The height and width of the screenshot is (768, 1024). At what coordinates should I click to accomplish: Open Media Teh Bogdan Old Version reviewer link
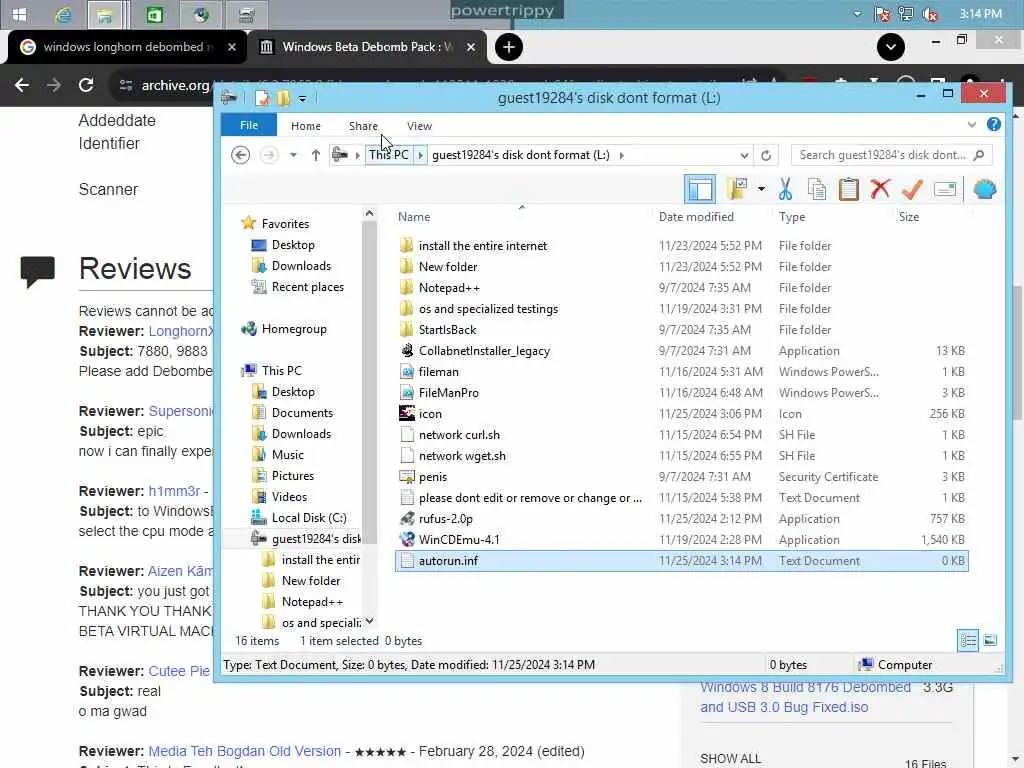244,751
